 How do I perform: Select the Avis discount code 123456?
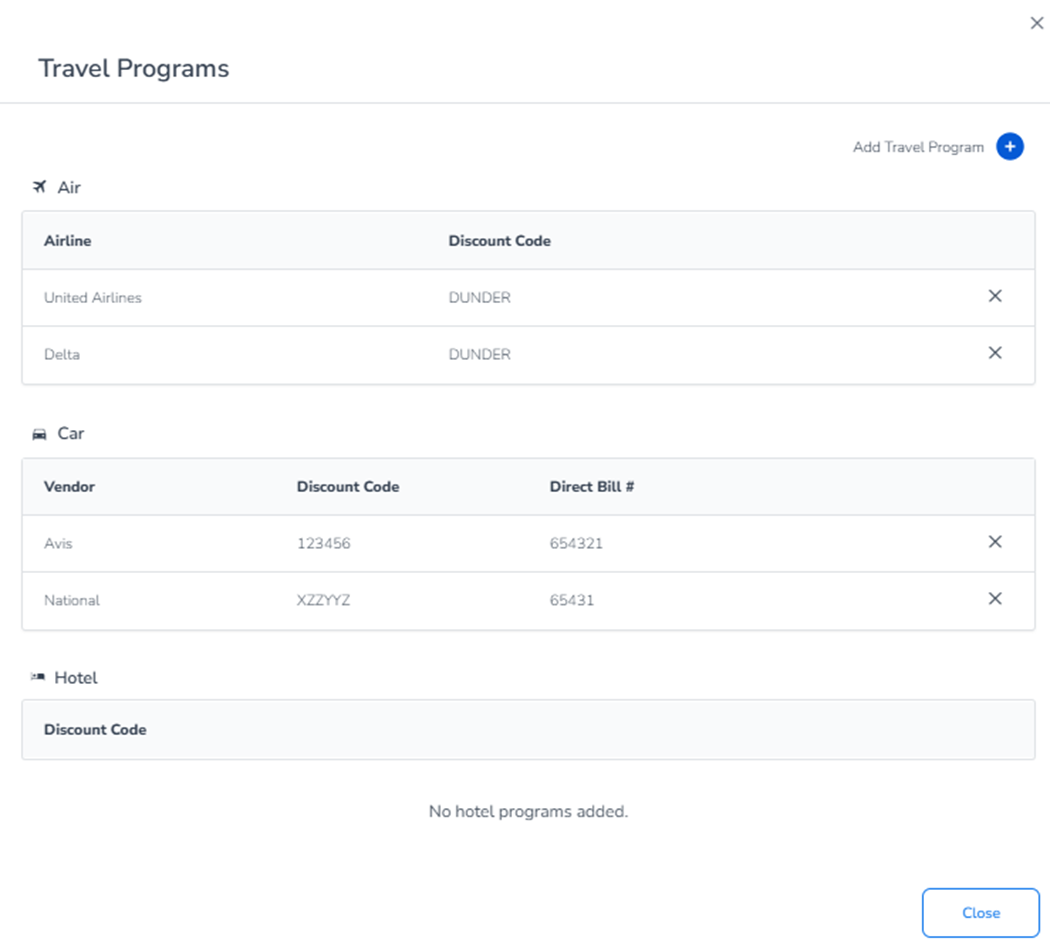(323, 544)
